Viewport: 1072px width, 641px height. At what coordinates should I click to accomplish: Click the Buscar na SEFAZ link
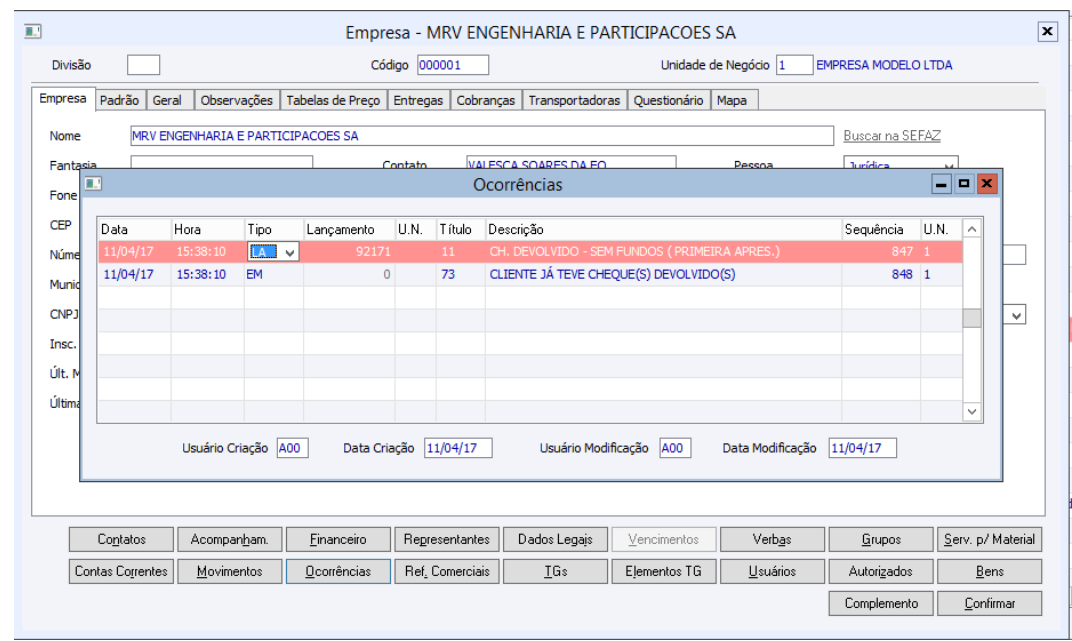pos(892,136)
